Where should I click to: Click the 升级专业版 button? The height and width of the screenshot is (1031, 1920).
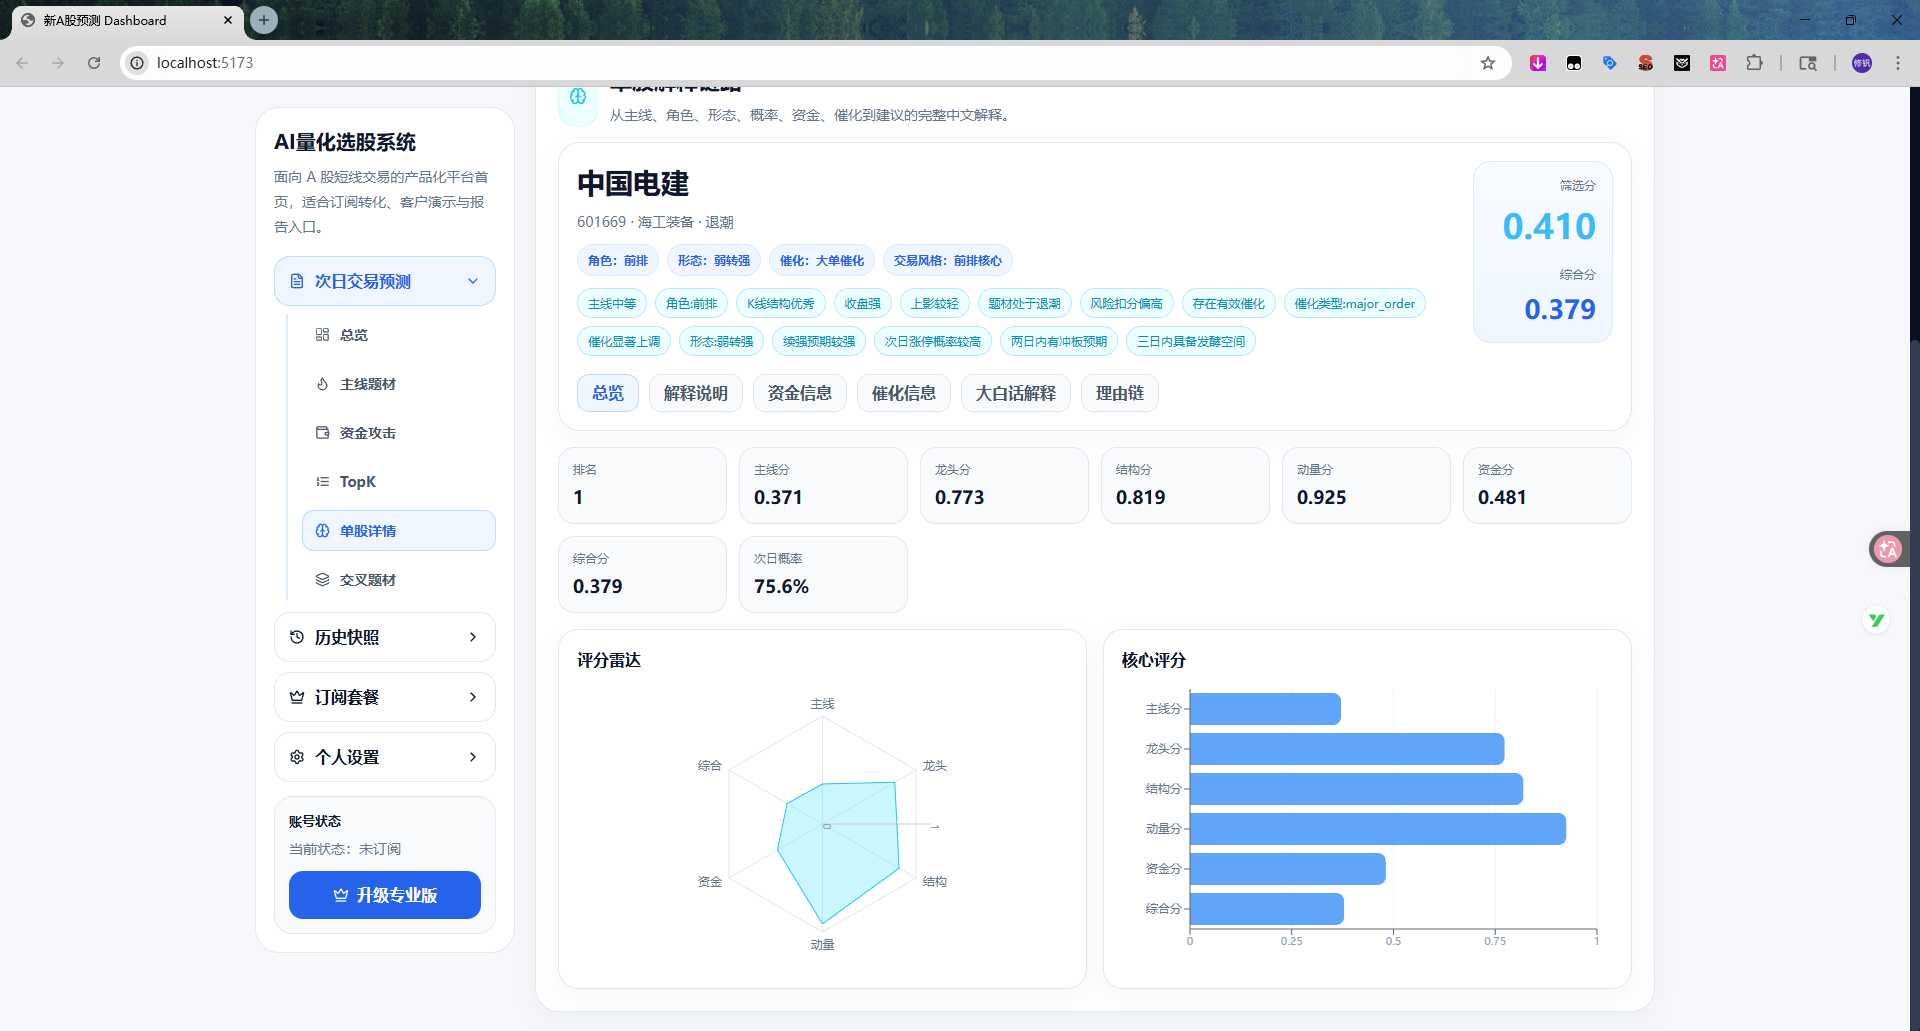pyautogui.click(x=385, y=895)
